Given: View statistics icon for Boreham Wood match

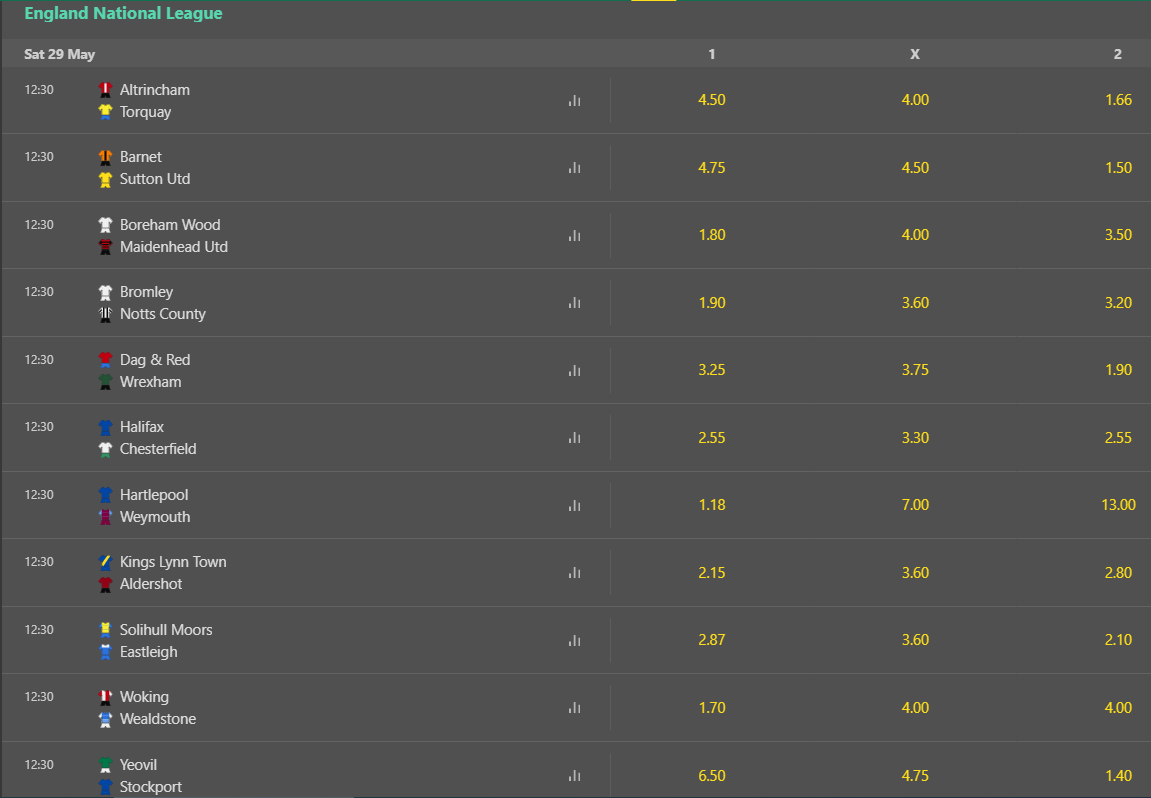Looking at the screenshot, I should (574, 236).
